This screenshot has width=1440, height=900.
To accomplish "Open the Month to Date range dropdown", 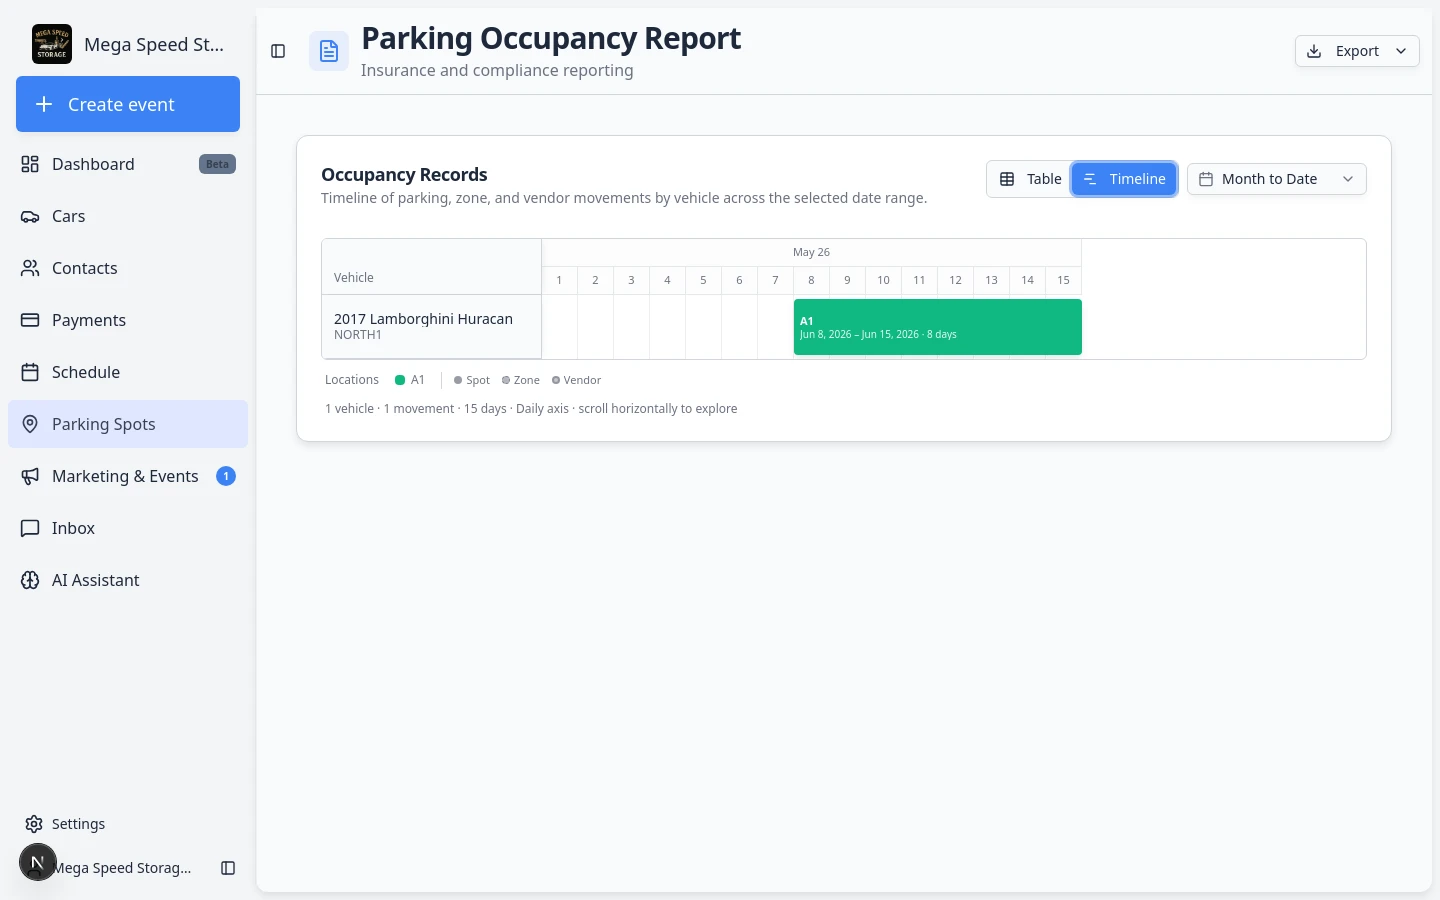I will tap(1277, 179).
